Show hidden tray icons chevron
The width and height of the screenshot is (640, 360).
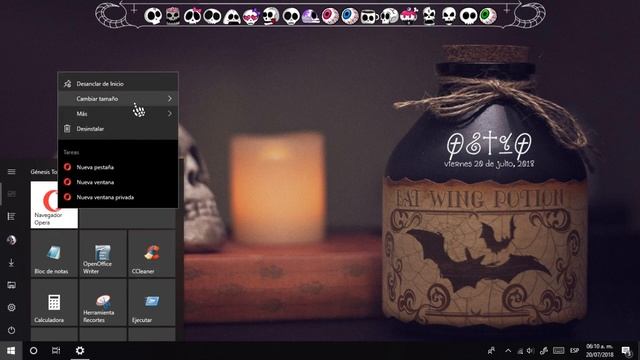pos(508,351)
